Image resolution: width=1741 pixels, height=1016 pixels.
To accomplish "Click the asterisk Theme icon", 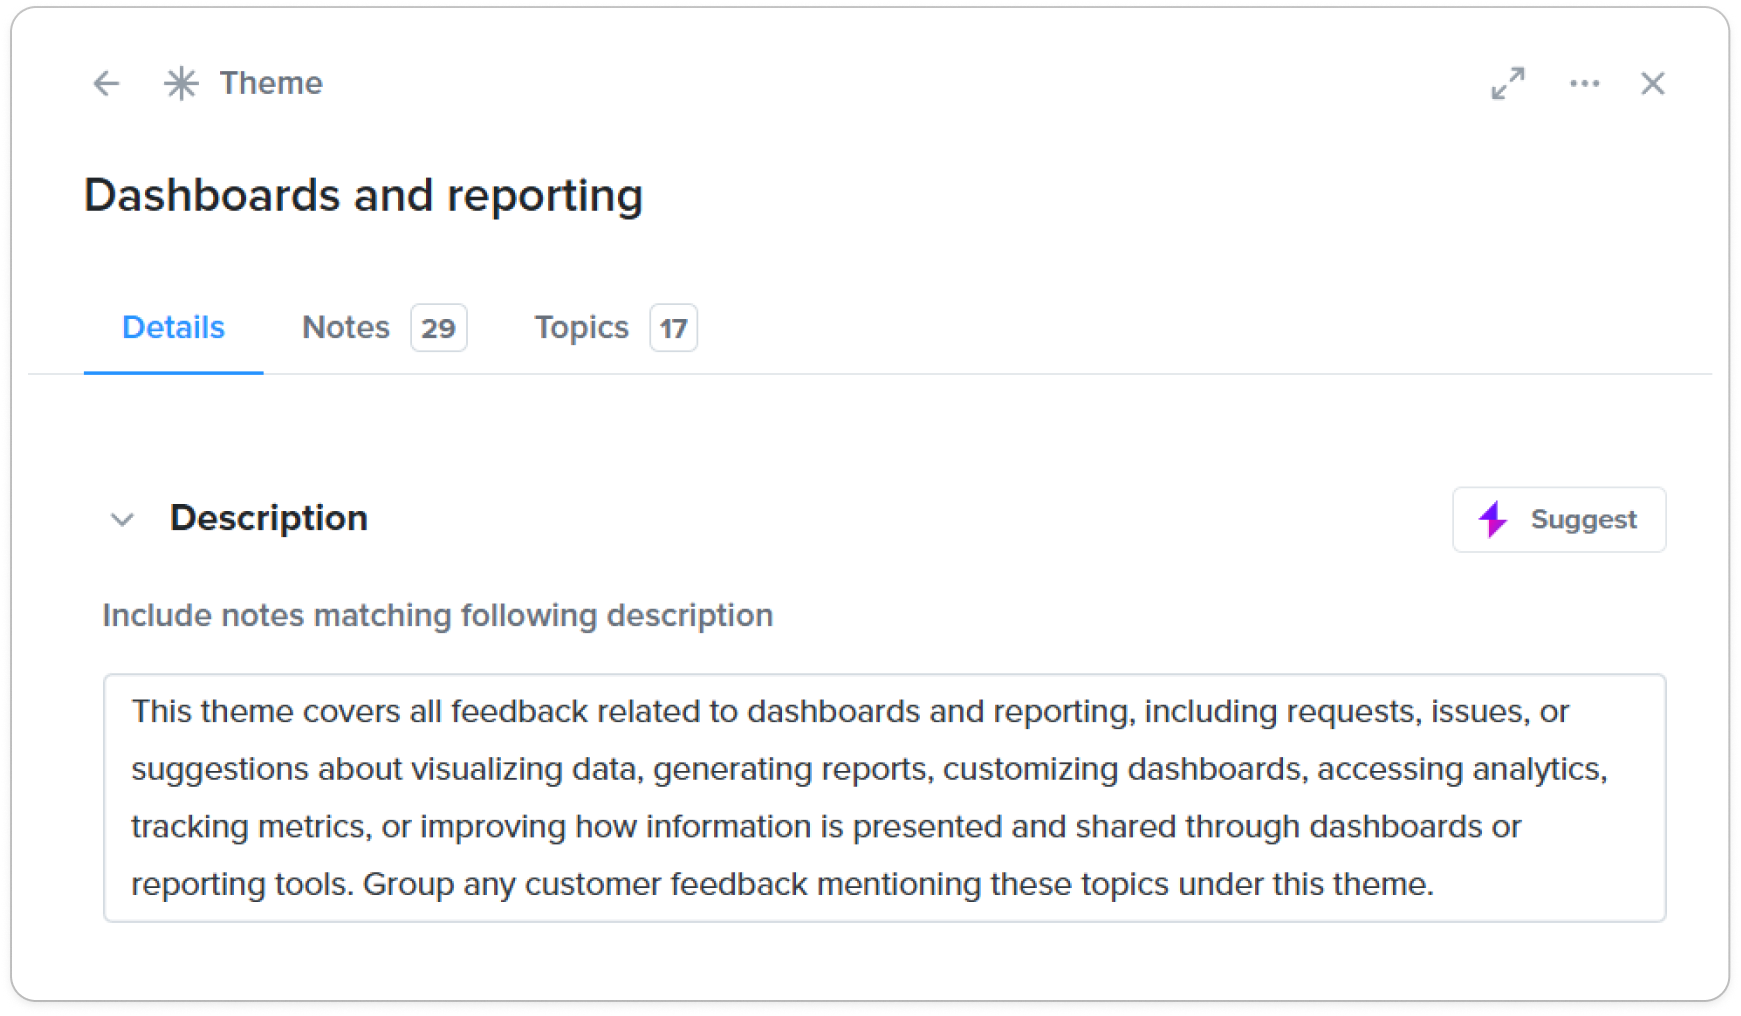I will (181, 83).
